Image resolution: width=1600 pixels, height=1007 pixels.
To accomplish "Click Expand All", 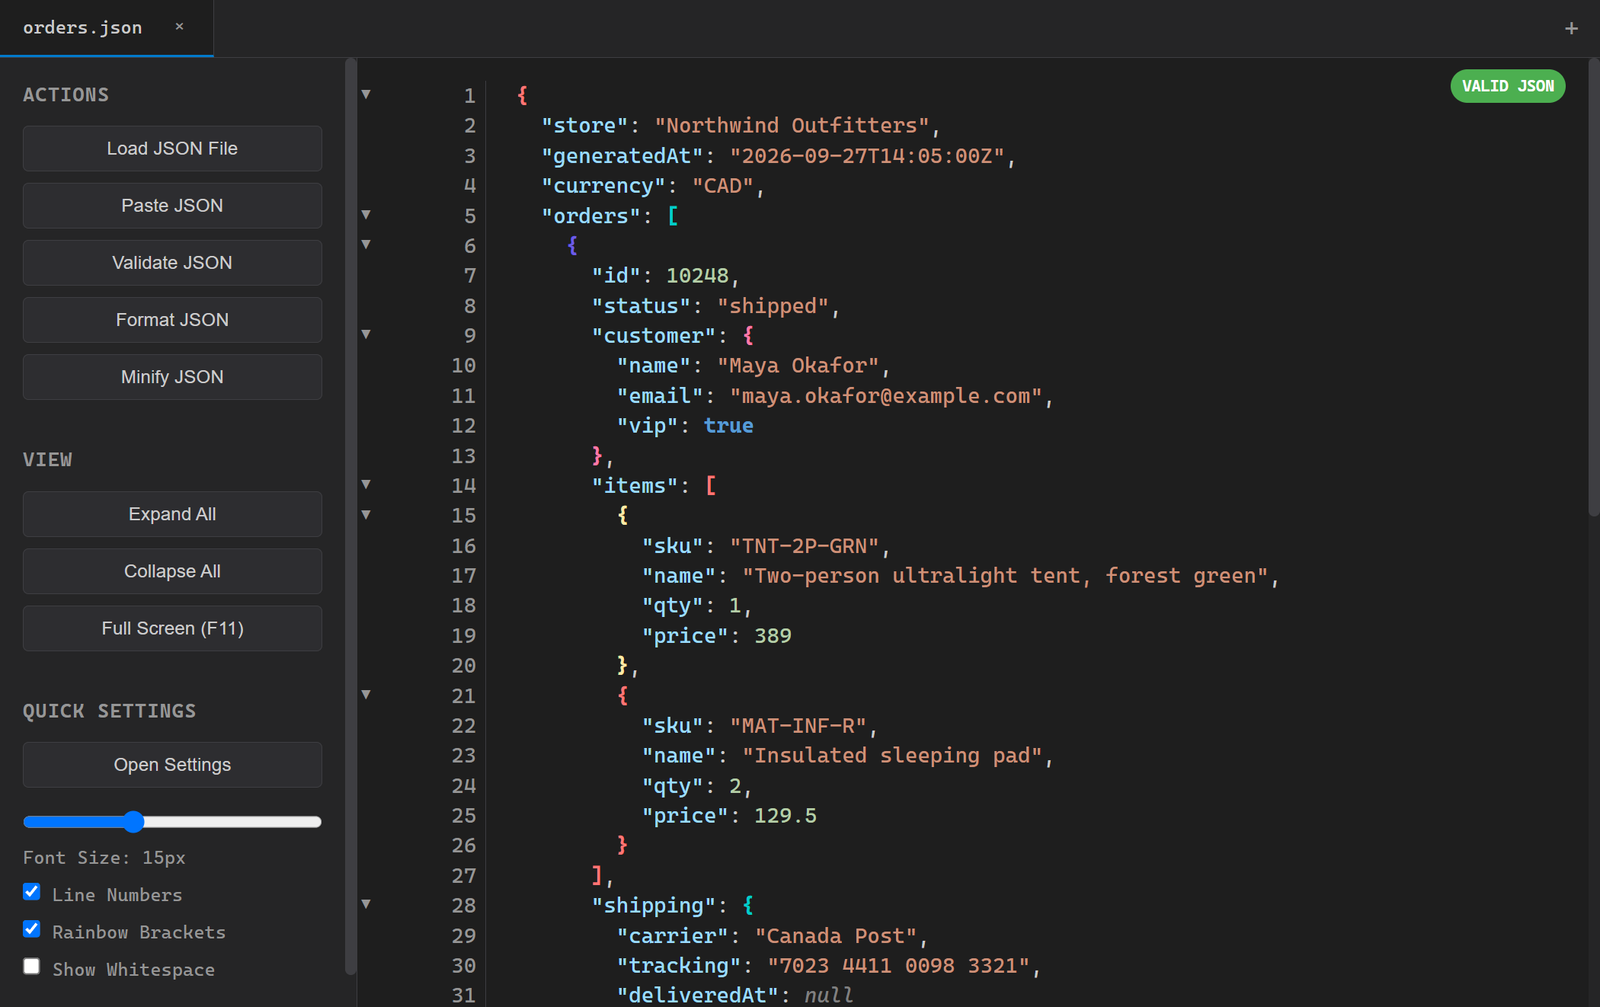I will tap(172, 514).
